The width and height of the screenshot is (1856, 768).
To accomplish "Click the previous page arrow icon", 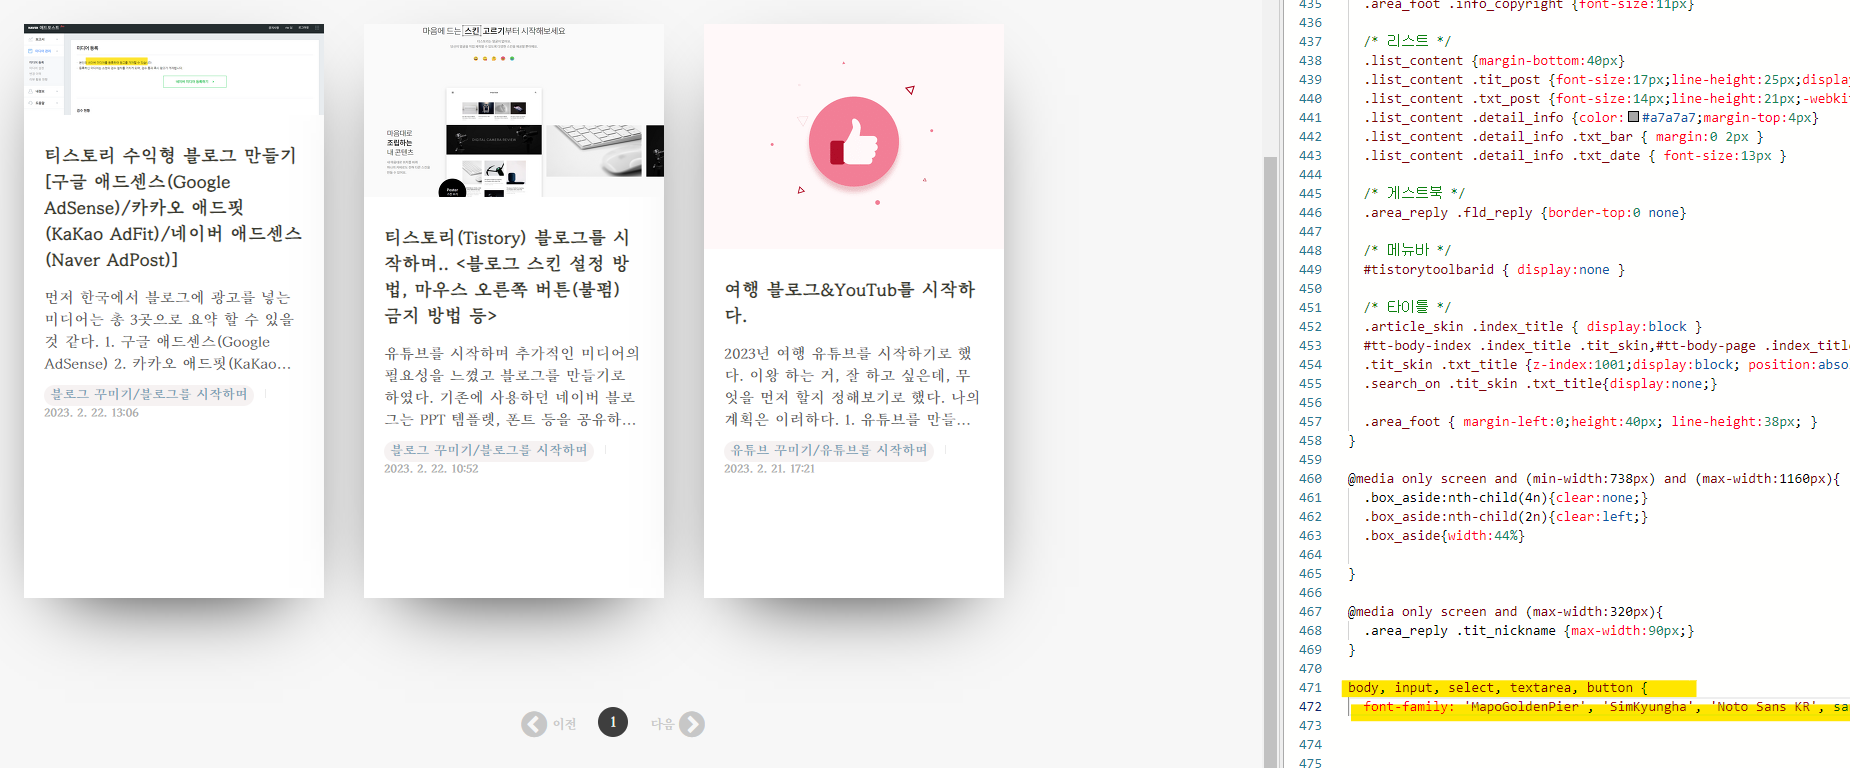I will [534, 724].
